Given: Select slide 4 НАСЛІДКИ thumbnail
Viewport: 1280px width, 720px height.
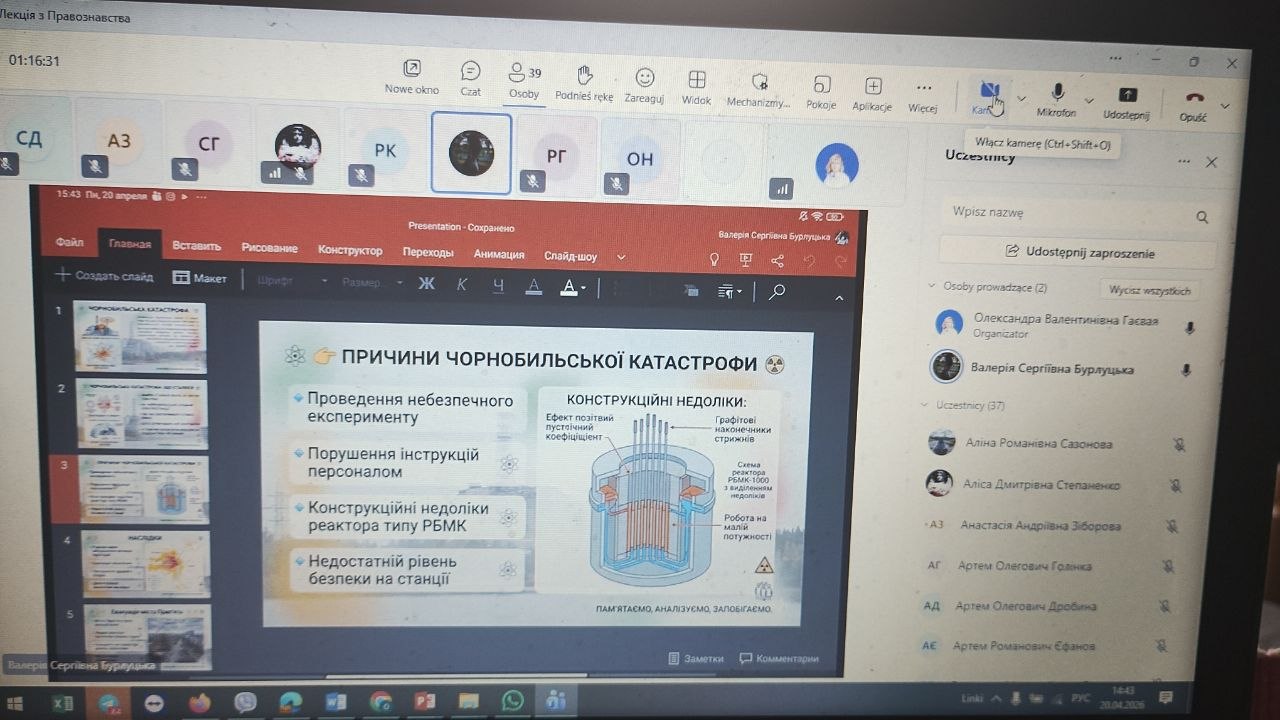Looking at the screenshot, I should tap(145, 563).
